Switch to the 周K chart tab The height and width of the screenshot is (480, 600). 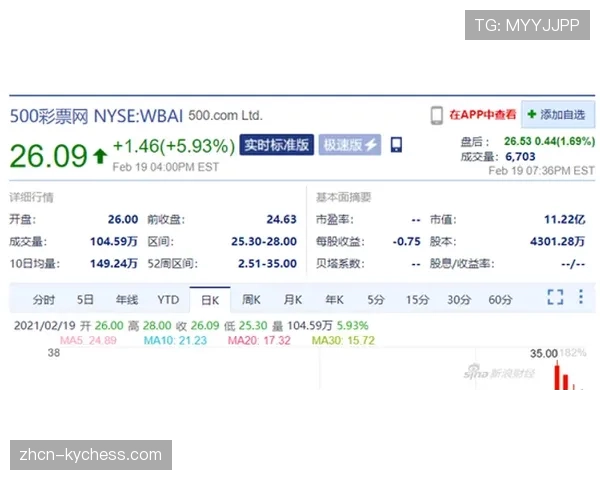(251, 300)
